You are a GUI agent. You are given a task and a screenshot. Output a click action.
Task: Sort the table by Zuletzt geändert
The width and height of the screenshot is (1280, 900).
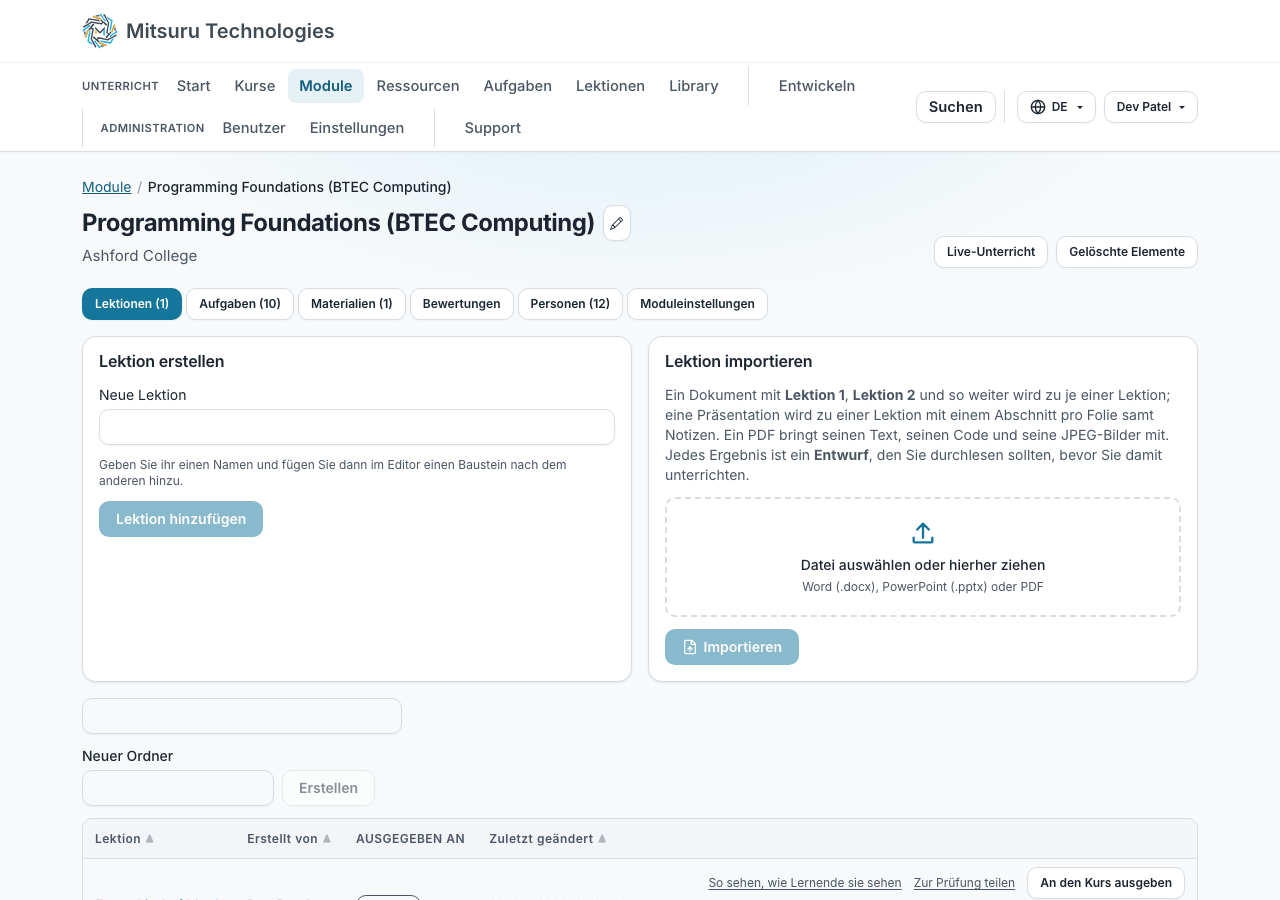[548, 839]
